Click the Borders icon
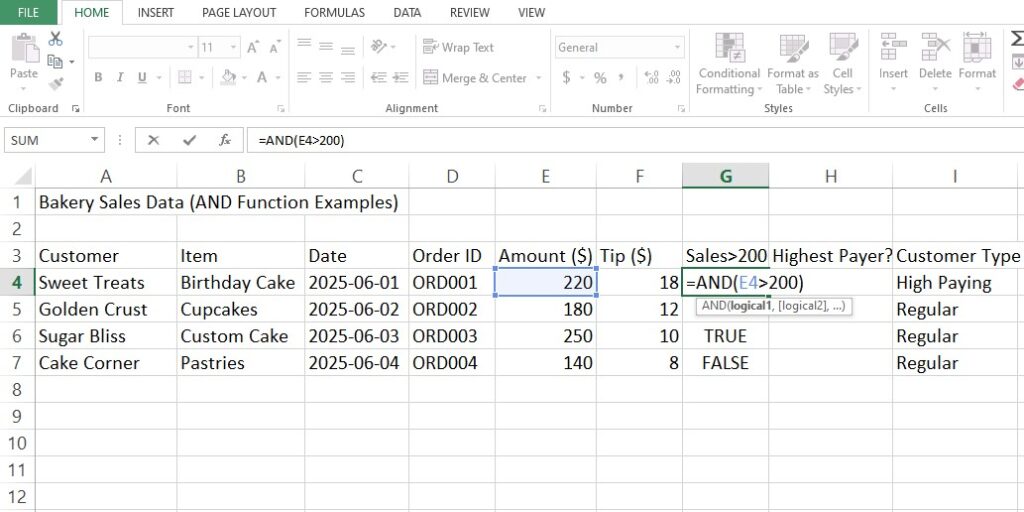This screenshot has width=1024, height=512. 185,78
